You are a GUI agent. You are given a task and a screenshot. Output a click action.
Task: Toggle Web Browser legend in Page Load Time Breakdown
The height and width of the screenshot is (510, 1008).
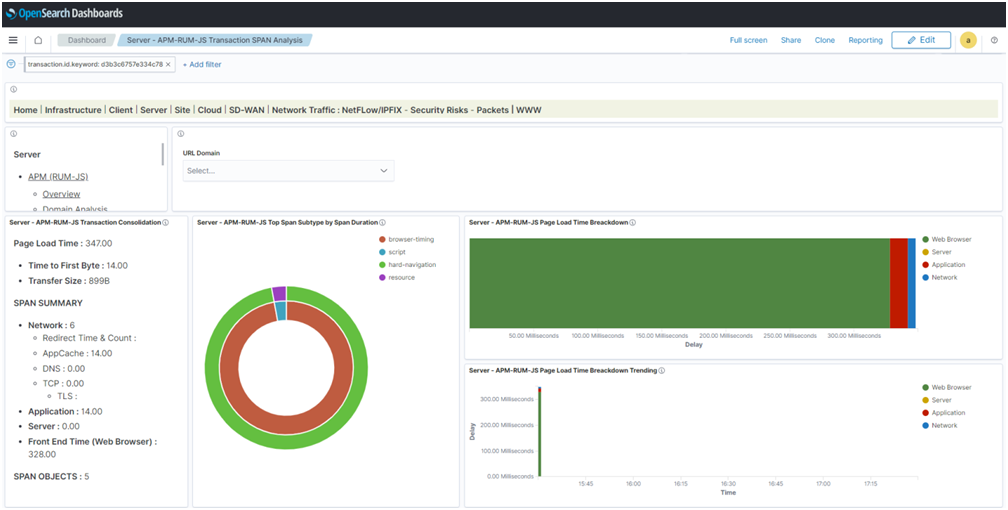[x=947, y=239]
